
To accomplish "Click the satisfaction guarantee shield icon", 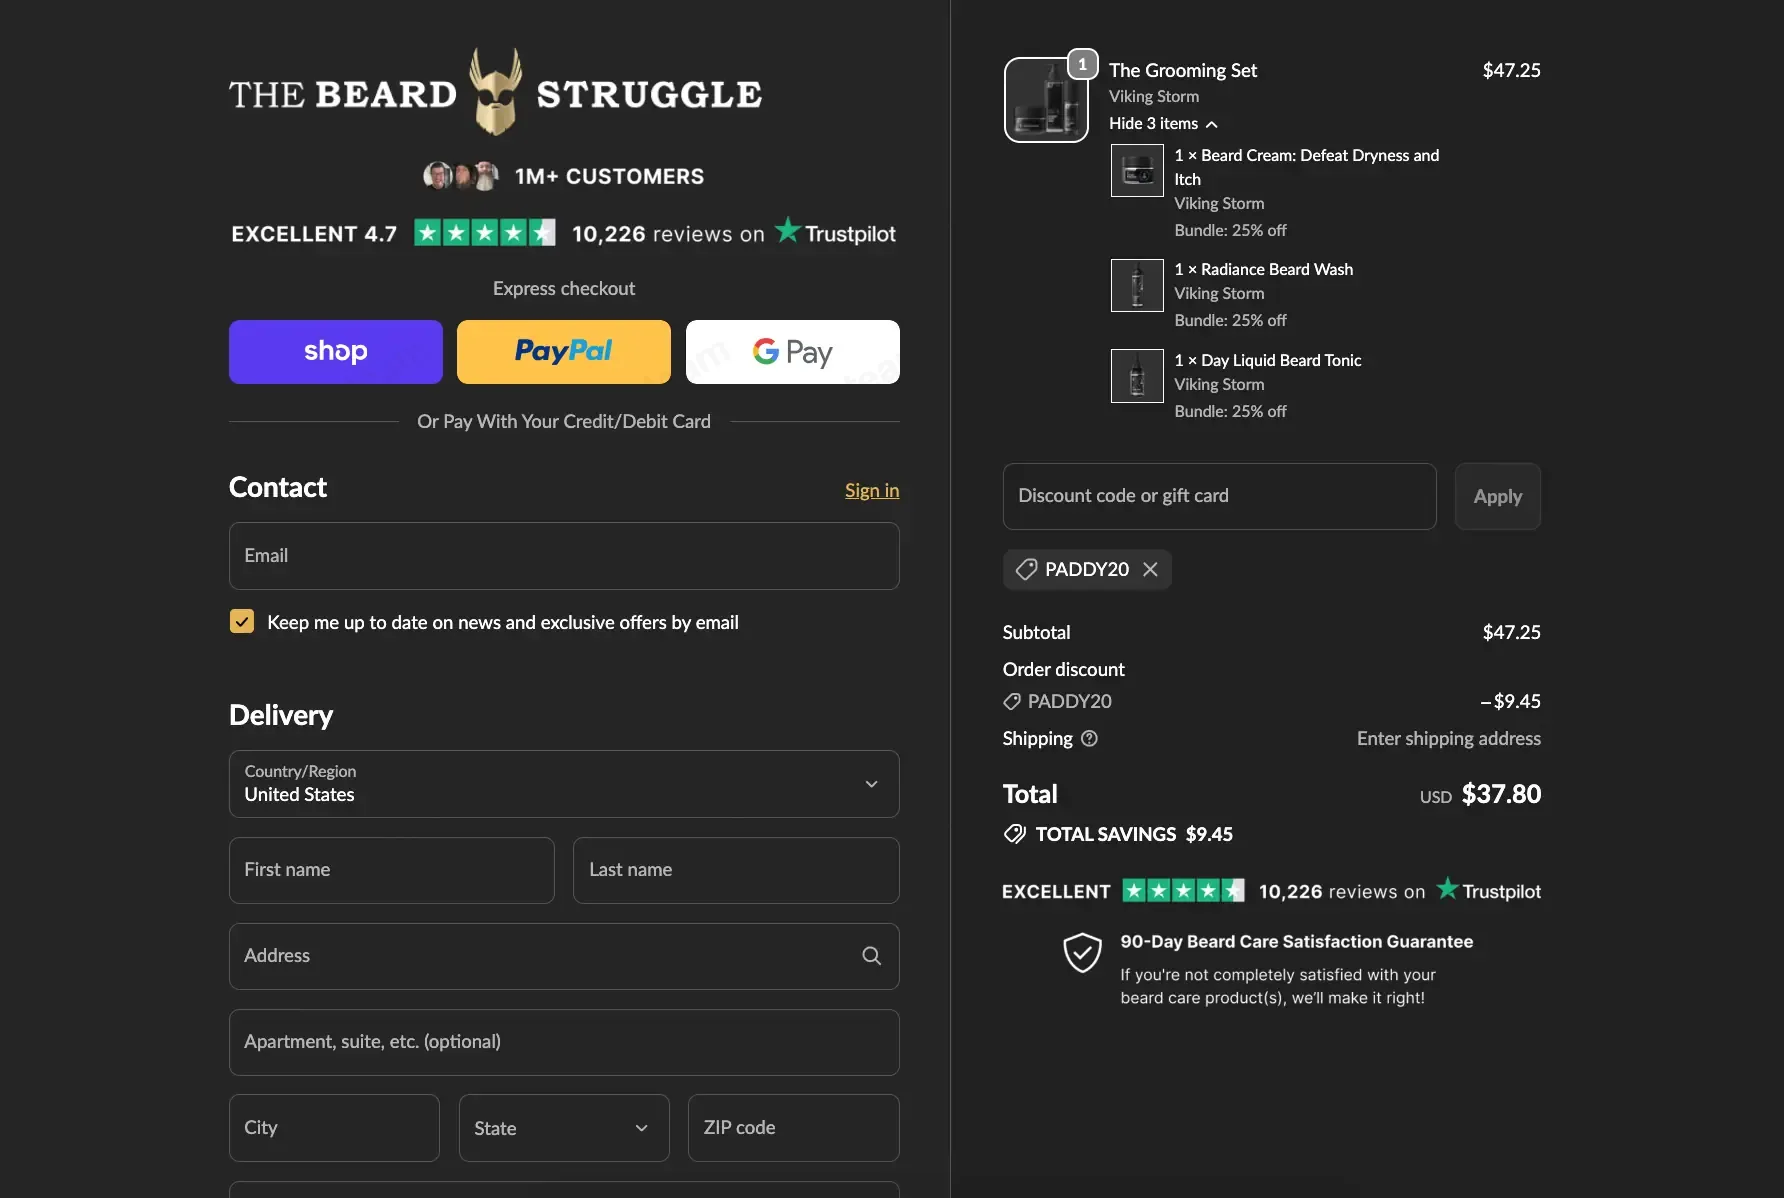I will [x=1082, y=953].
